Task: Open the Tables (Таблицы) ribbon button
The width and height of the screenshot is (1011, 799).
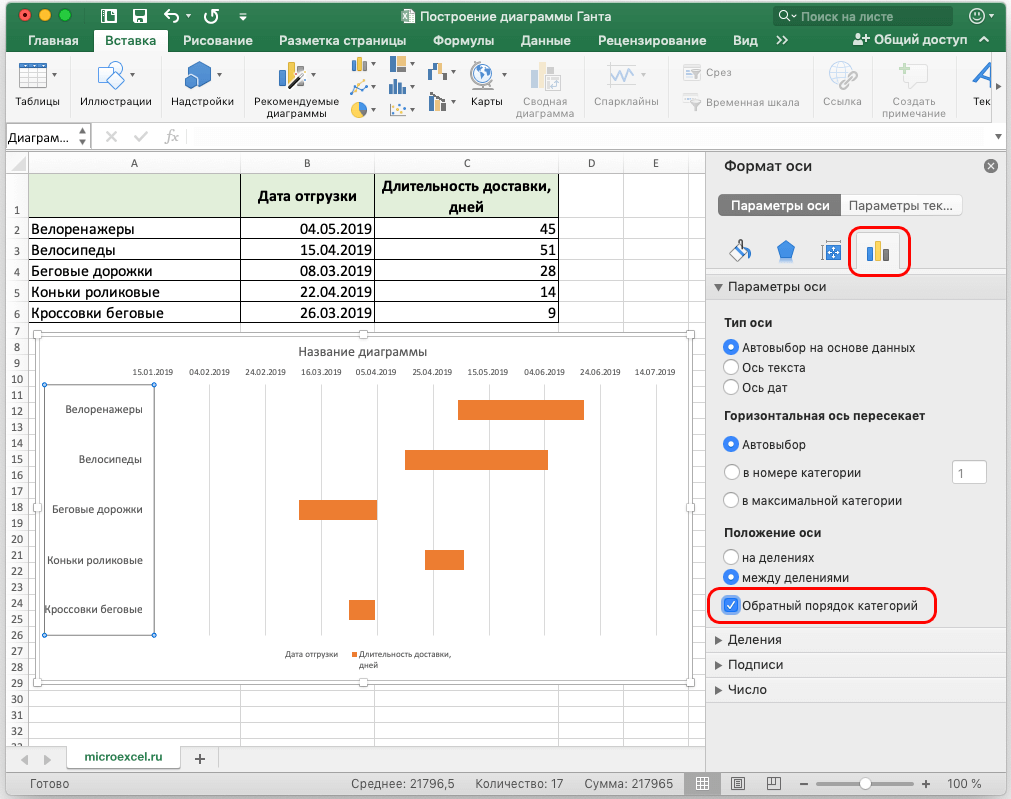Action: click(x=37, y=84)
